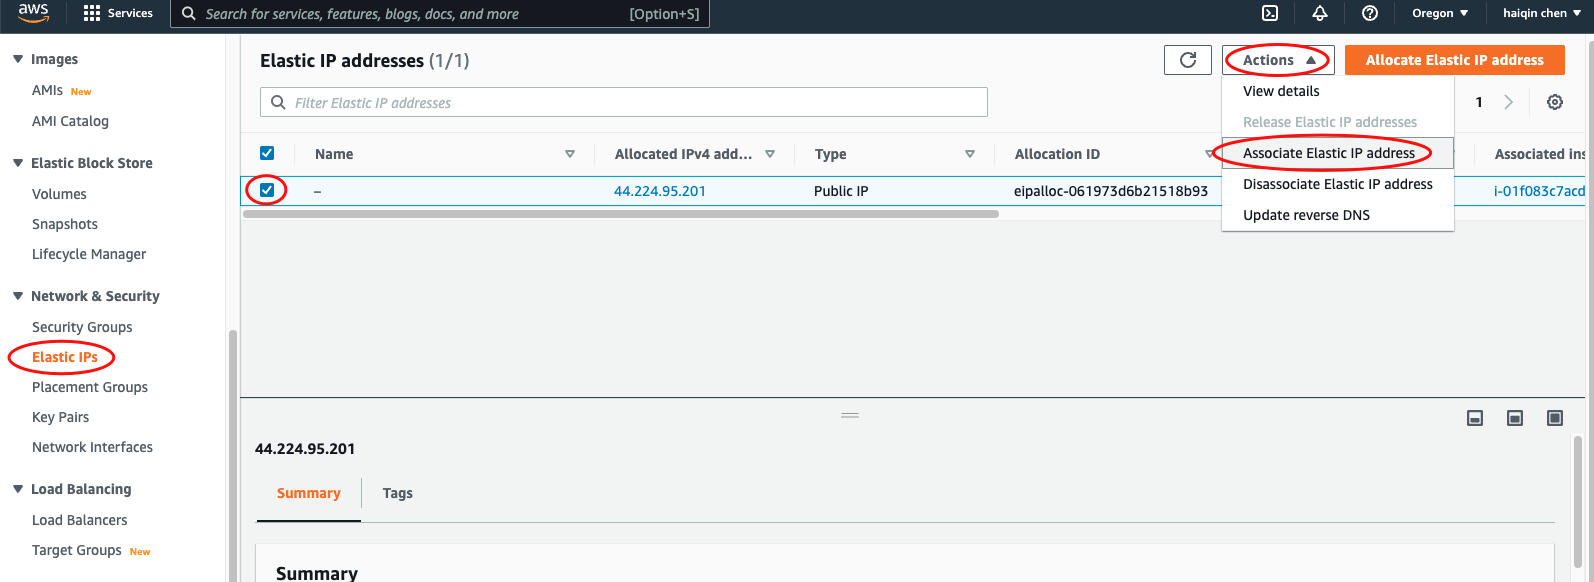Screen dimensions: 1594x582
Task: Open the AWS home logo
Action: [33, 13]
